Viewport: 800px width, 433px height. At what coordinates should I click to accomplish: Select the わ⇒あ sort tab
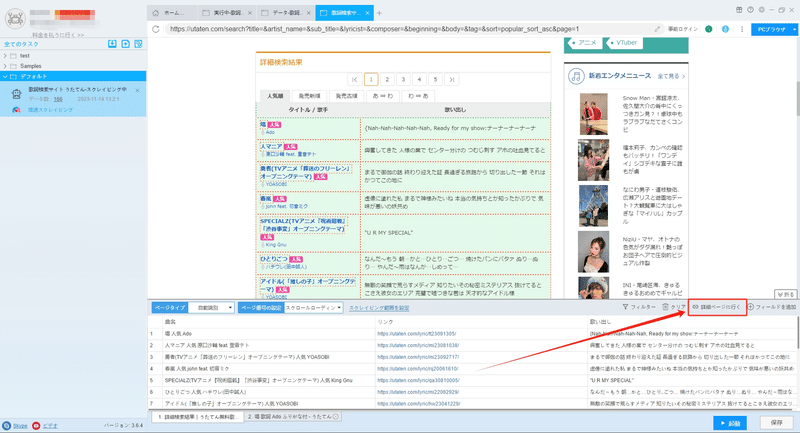point(418,96)
